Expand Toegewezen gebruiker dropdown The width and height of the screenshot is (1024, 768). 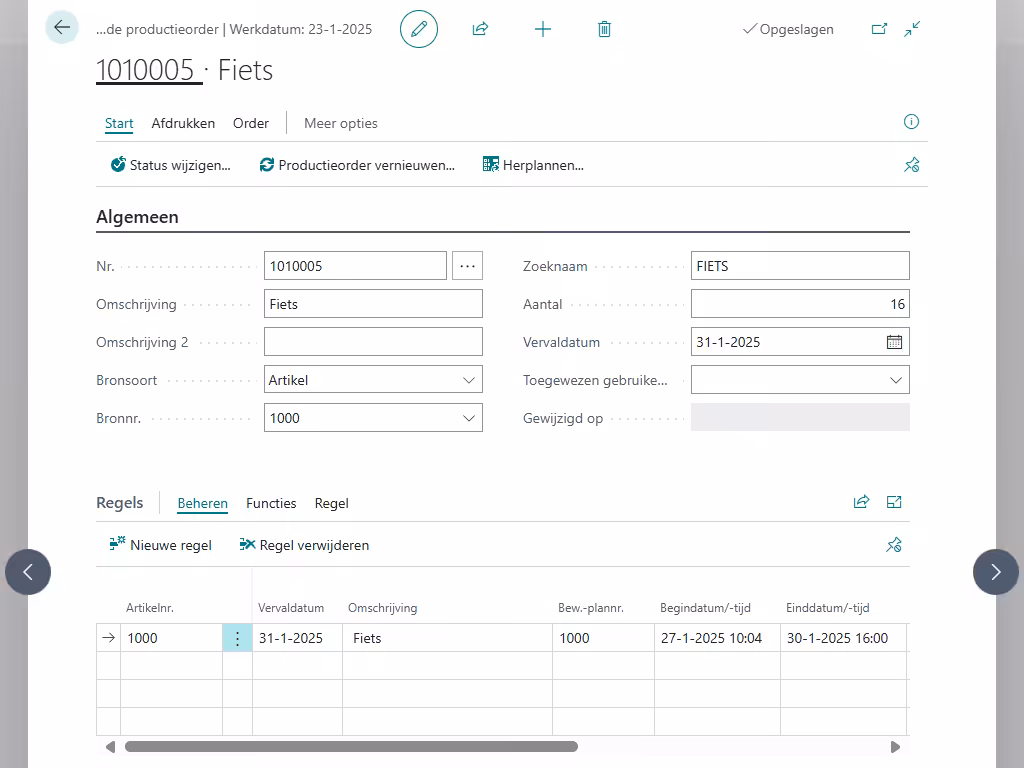click(x=896, y=380)
